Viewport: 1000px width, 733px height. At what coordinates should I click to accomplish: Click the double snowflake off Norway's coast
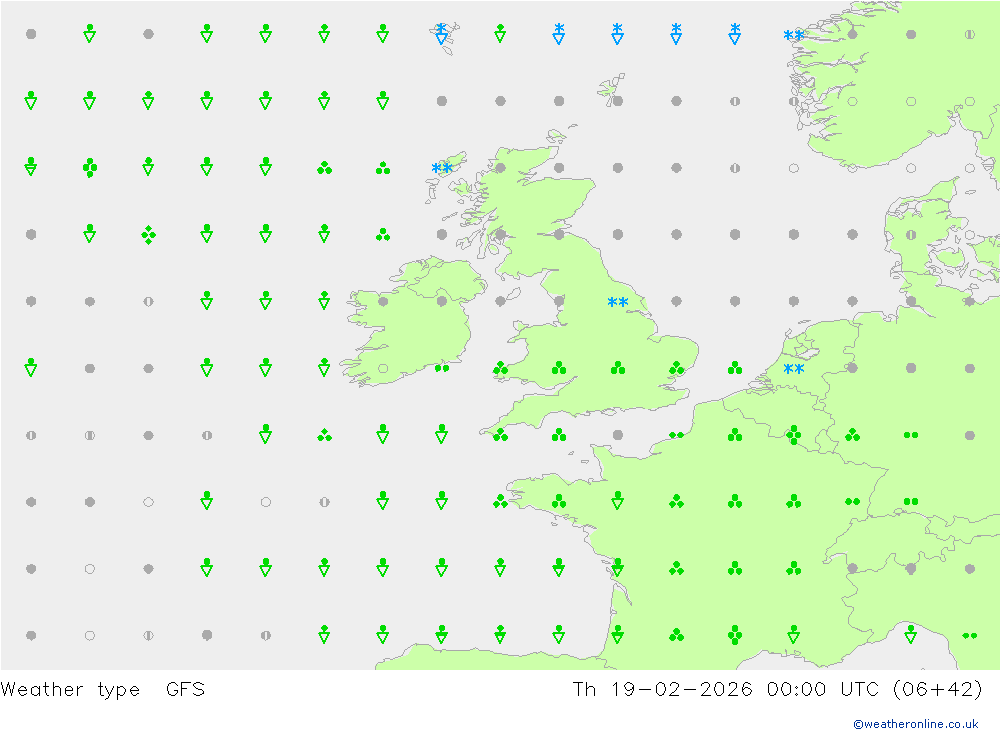793,35
